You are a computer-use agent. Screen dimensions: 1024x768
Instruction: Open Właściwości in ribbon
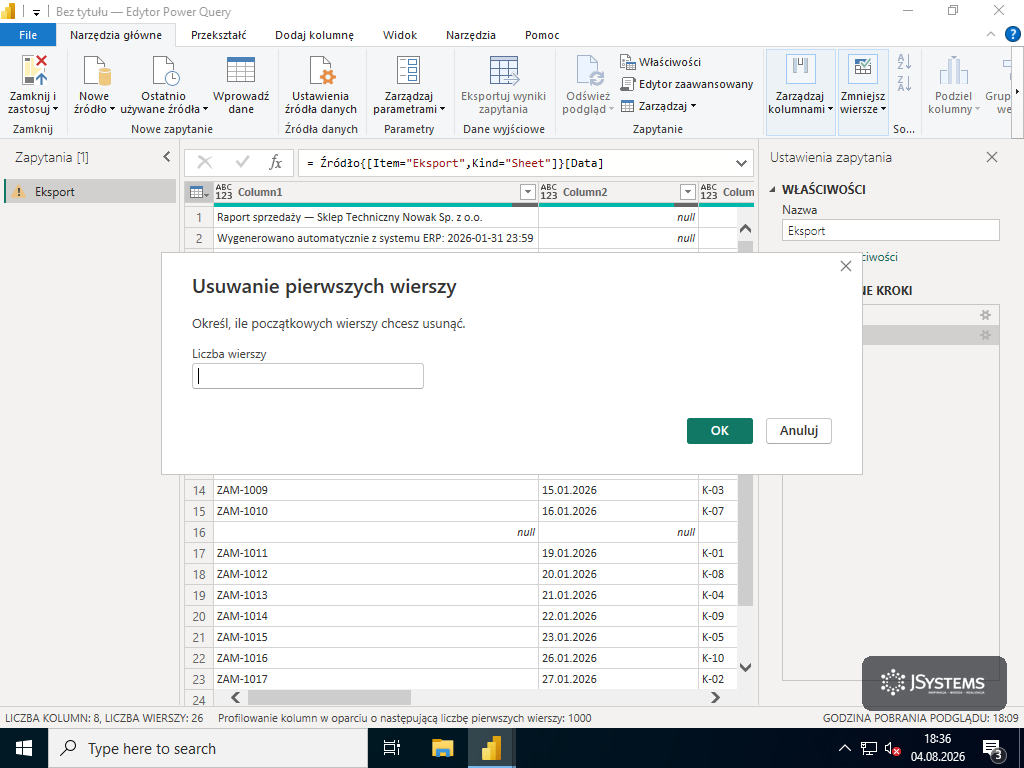coord(660,62)
